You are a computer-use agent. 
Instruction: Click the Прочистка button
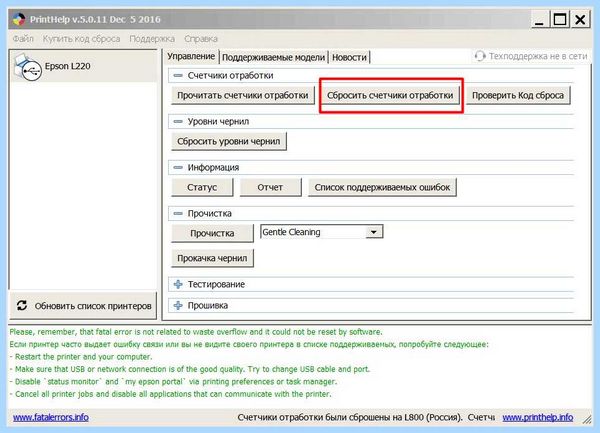click(212, 233)
